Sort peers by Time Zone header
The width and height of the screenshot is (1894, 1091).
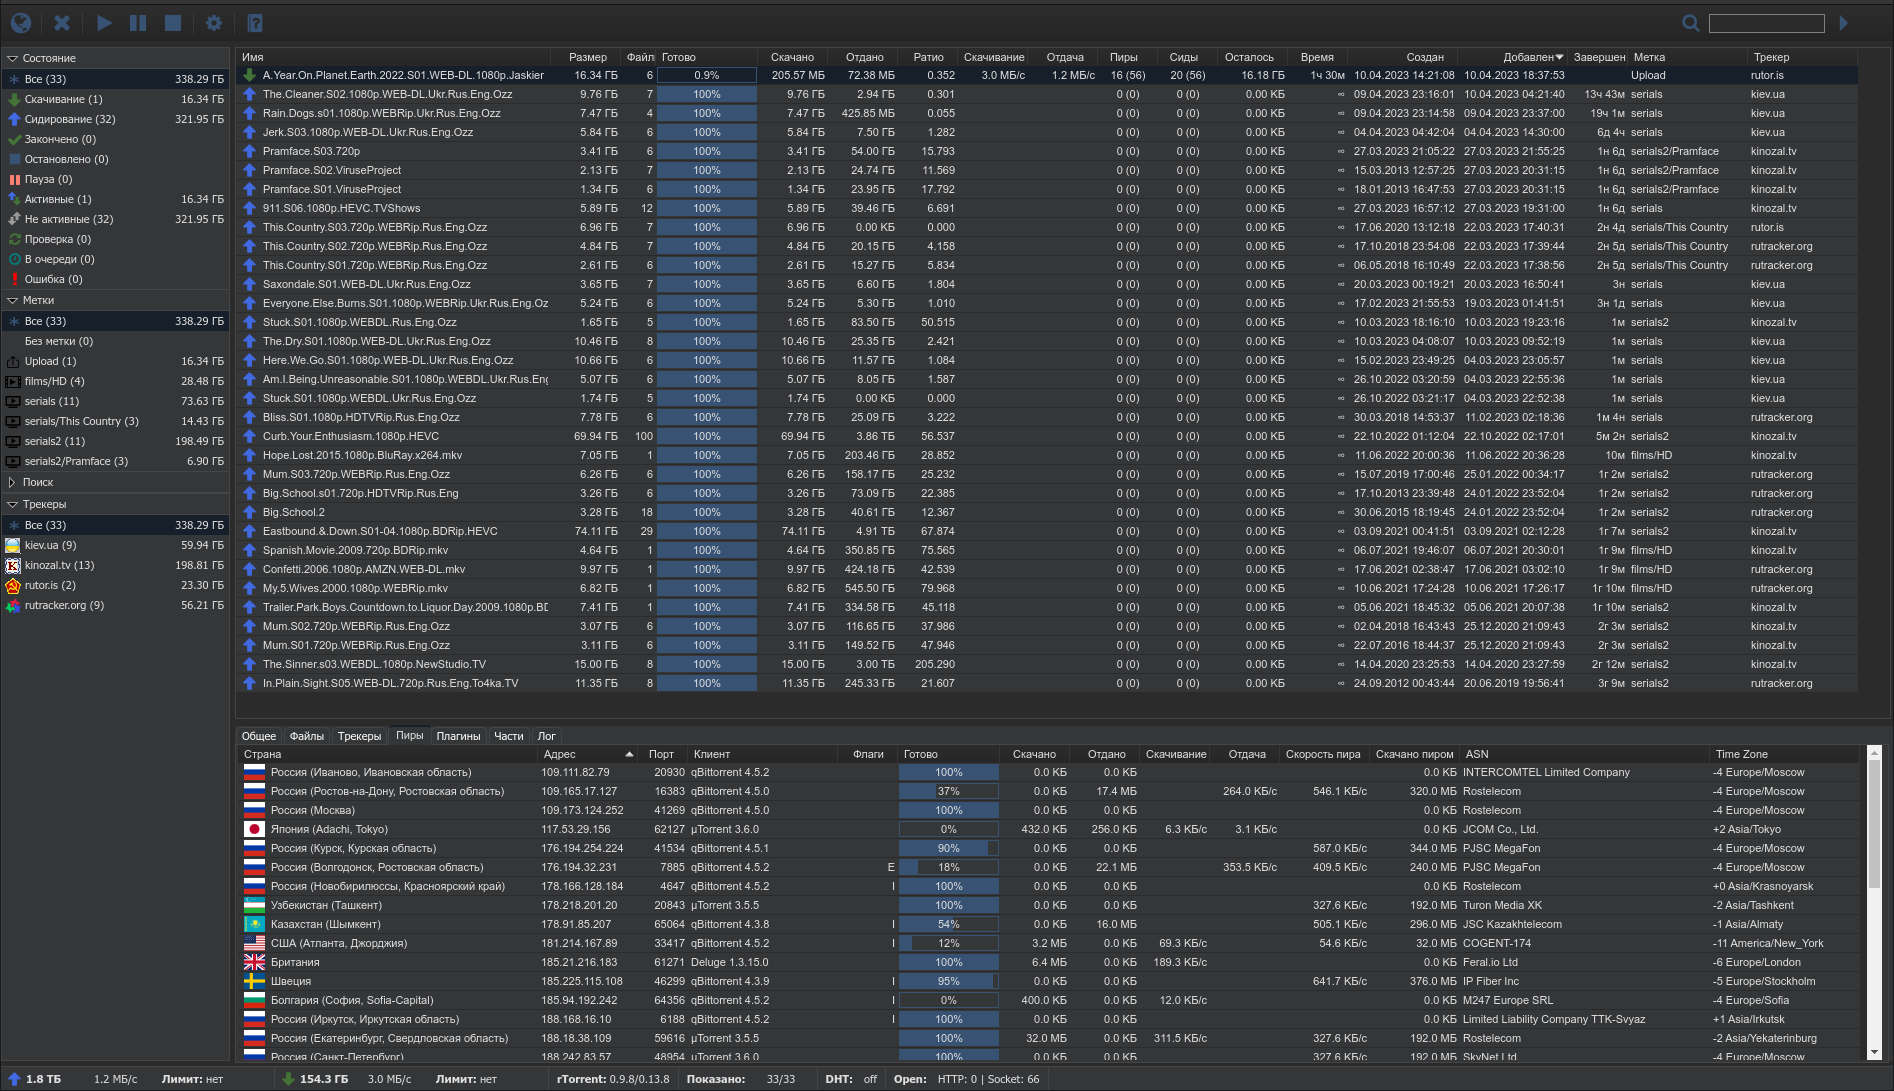pyautogui.click(x=1785, y=754)
